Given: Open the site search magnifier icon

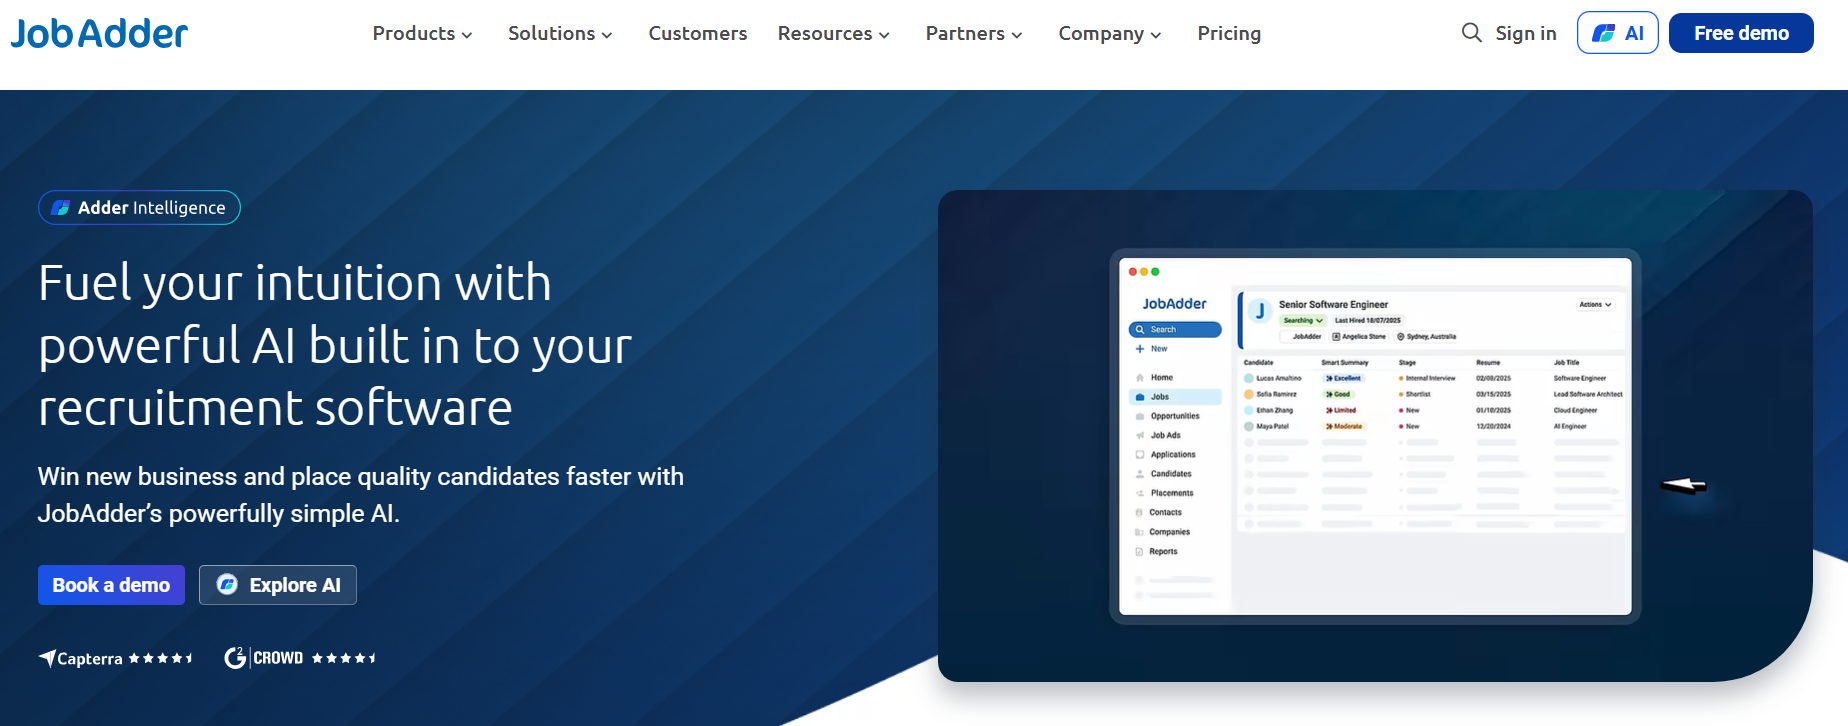Looking at the screenshot, I should pos(1471,33).
